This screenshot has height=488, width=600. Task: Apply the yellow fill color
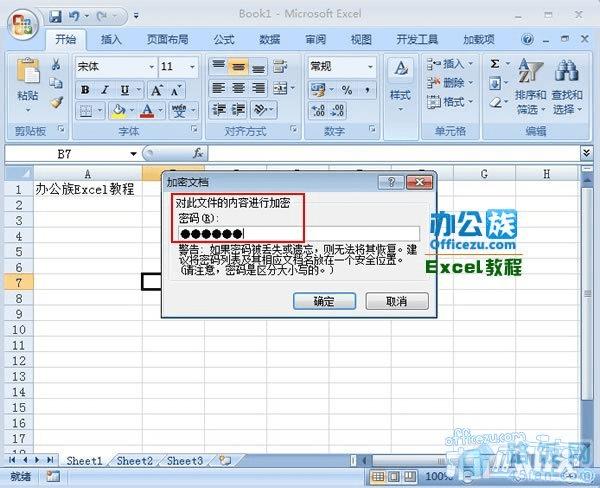click(x=118, y=111)
